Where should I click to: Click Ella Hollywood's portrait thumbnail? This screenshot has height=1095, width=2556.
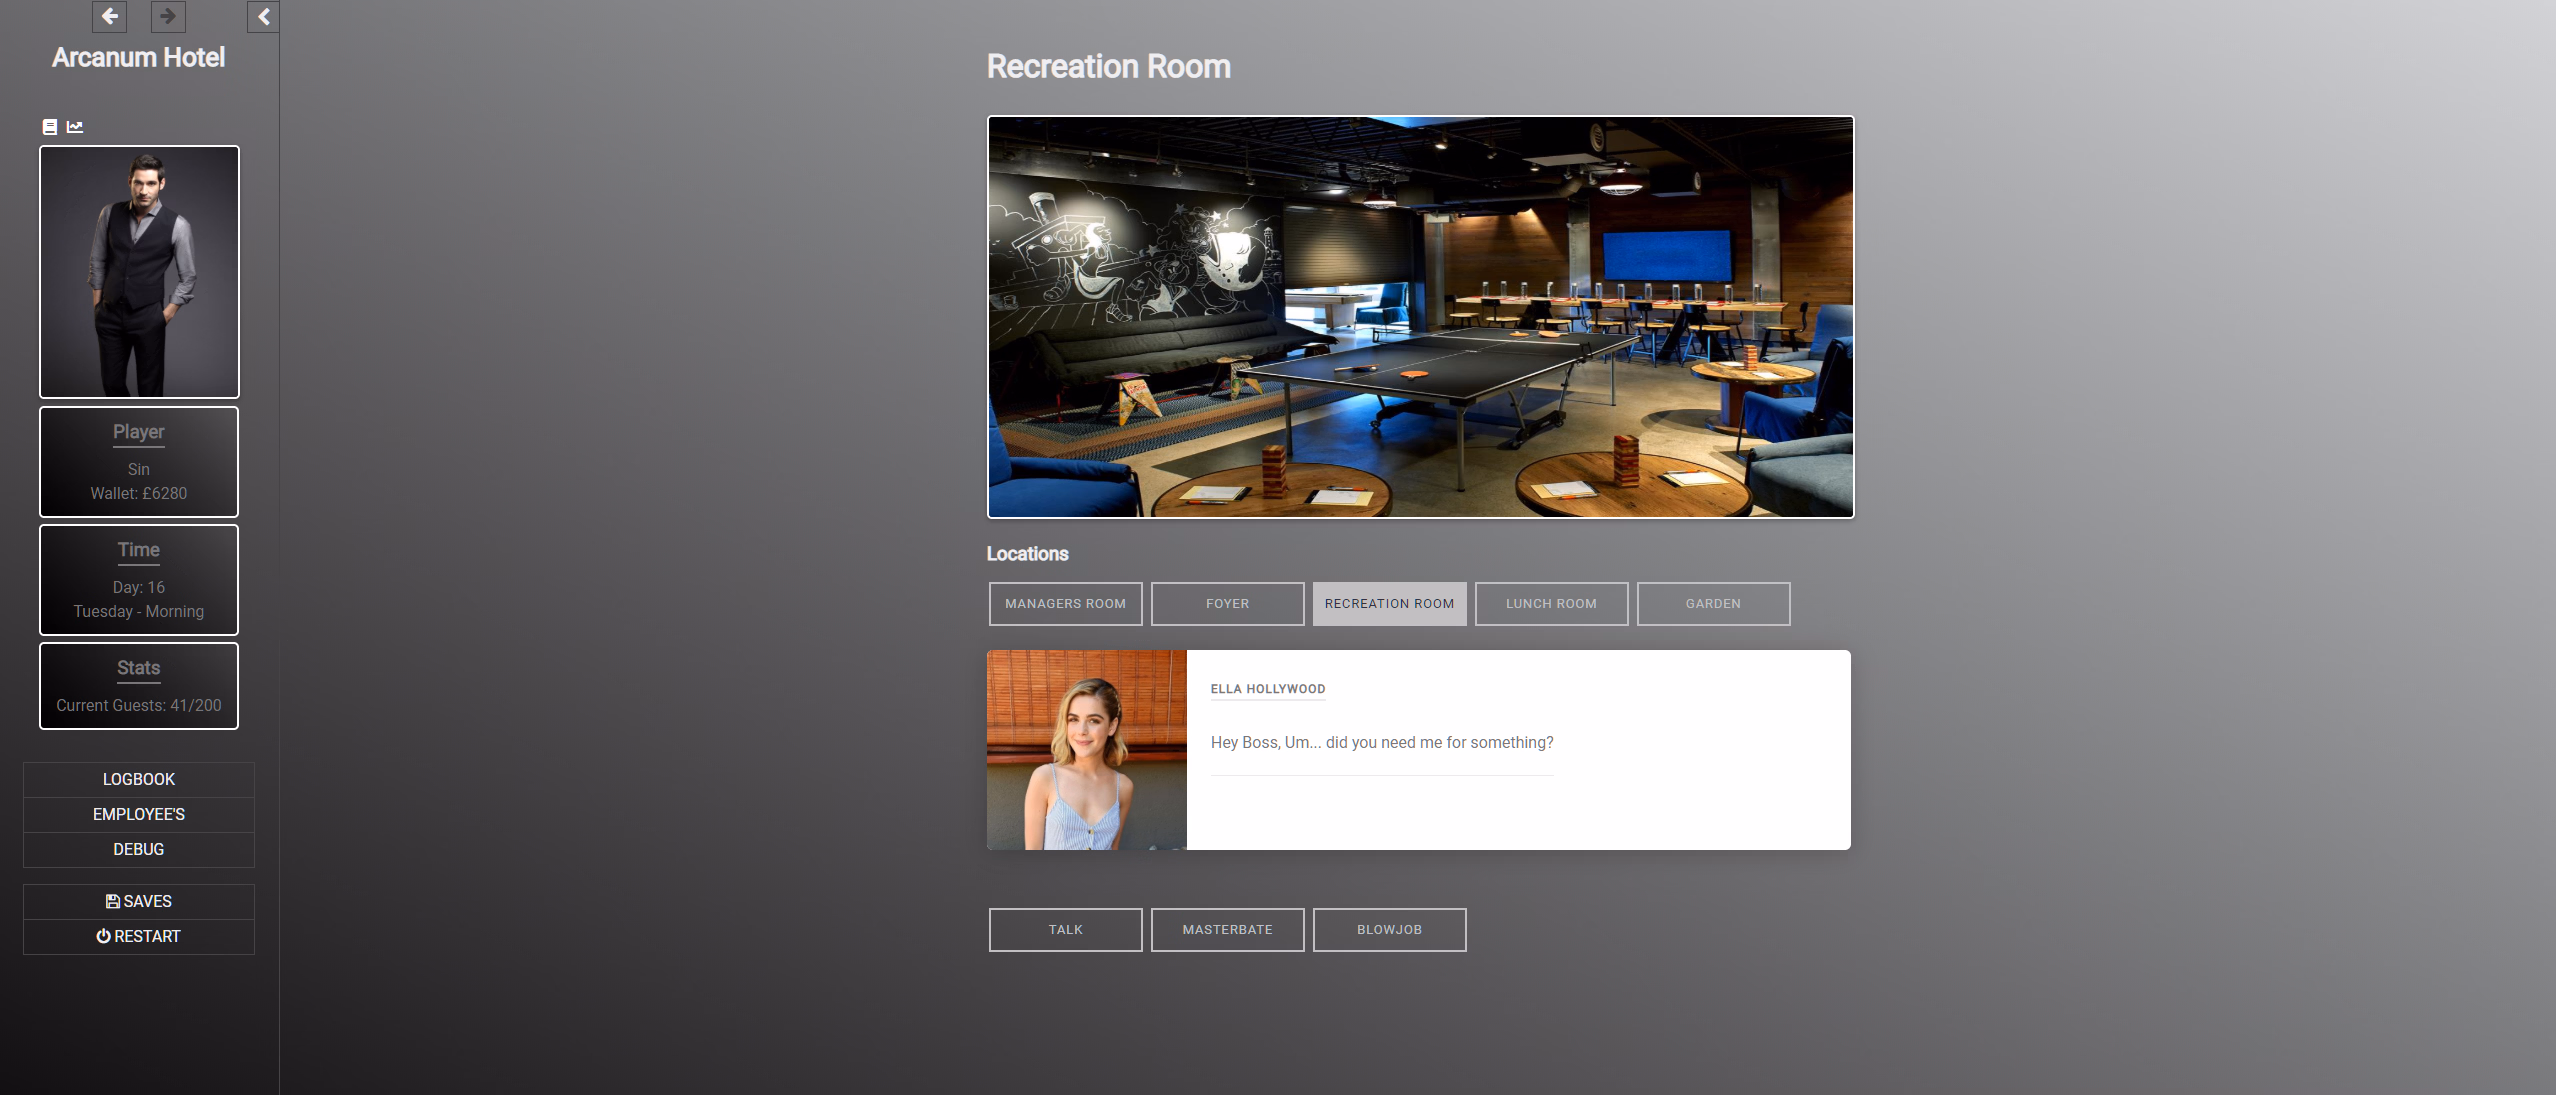click(x=1087, y=750)
